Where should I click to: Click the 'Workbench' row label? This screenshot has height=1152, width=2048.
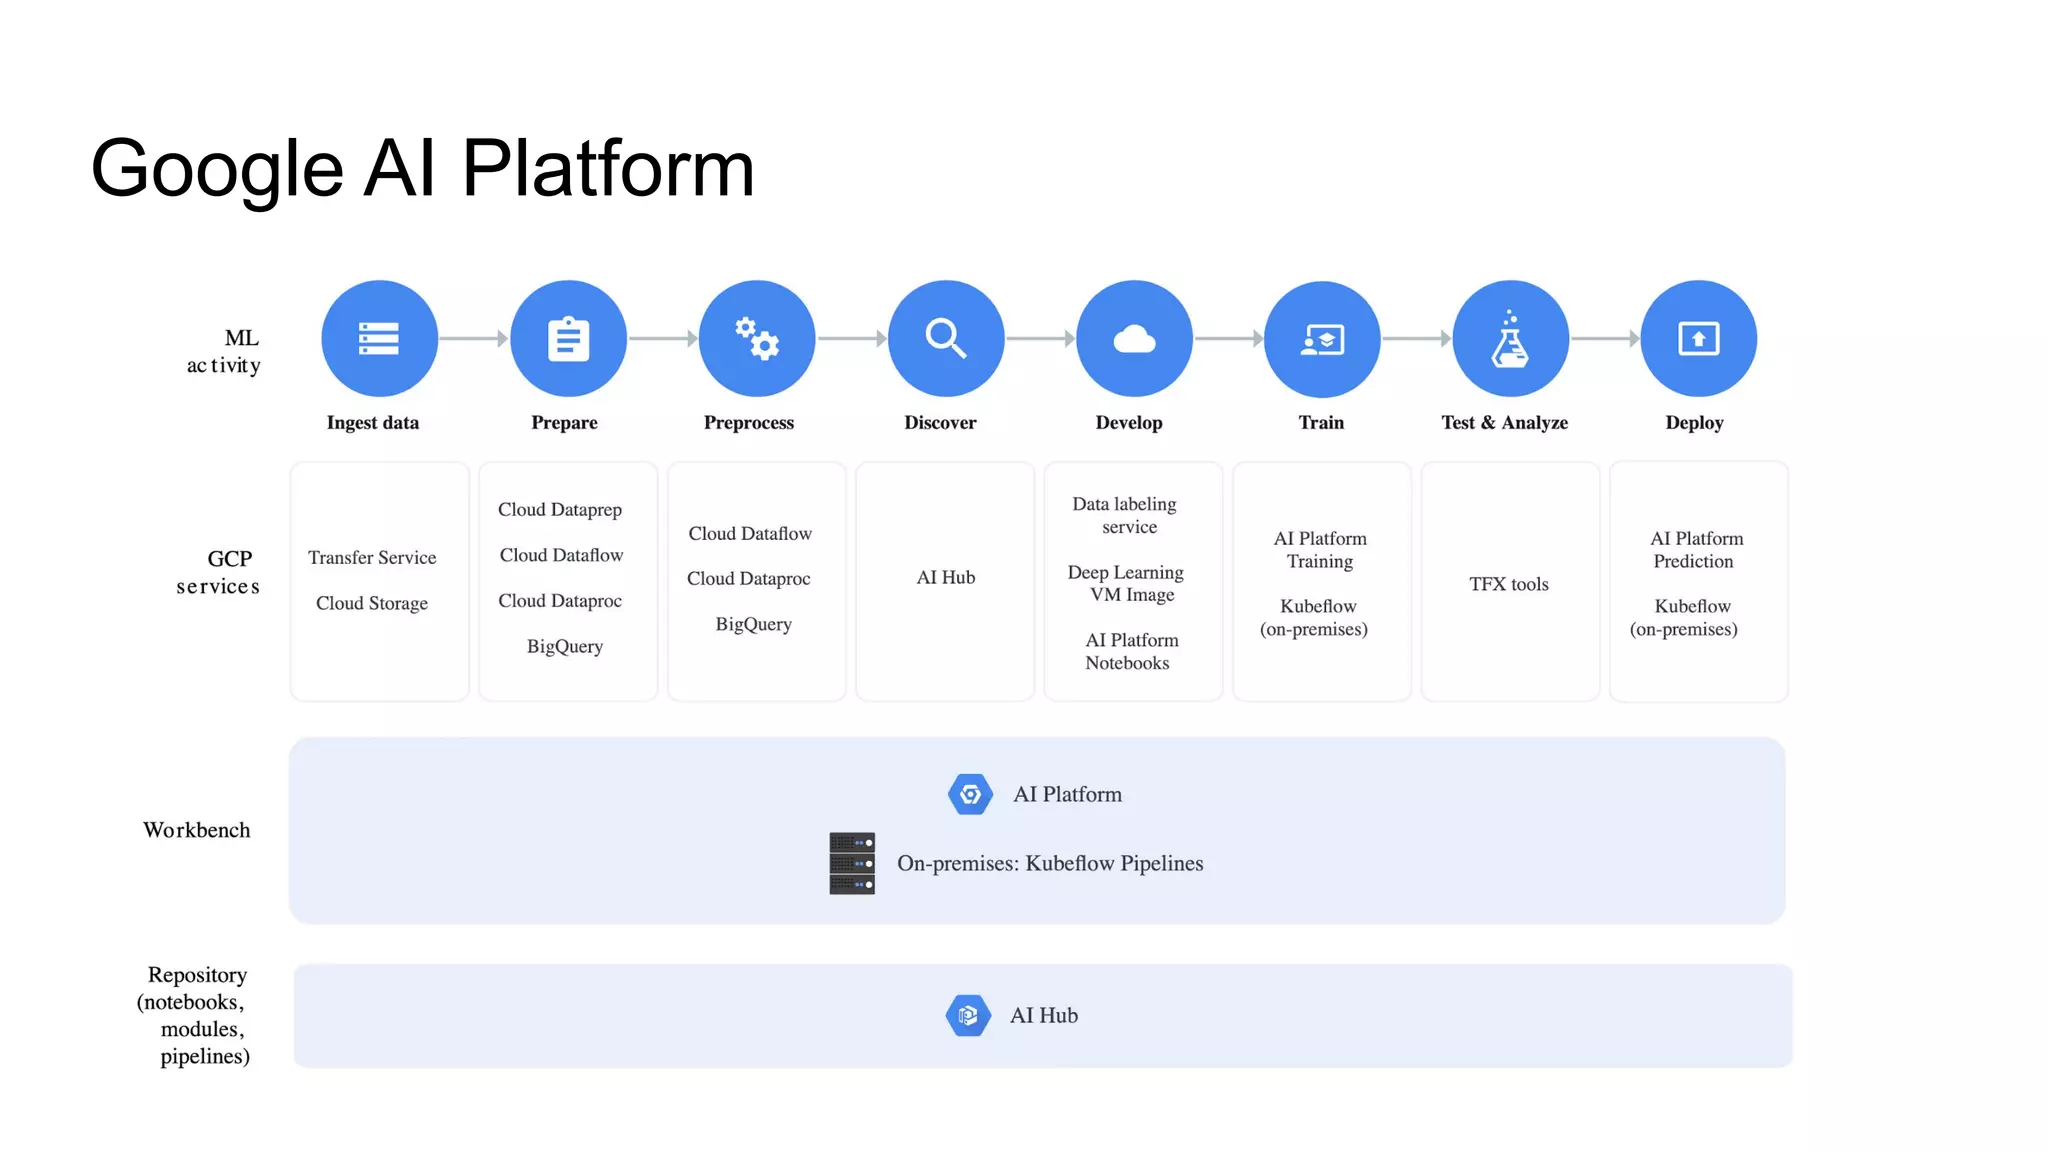tap(197, 830)
